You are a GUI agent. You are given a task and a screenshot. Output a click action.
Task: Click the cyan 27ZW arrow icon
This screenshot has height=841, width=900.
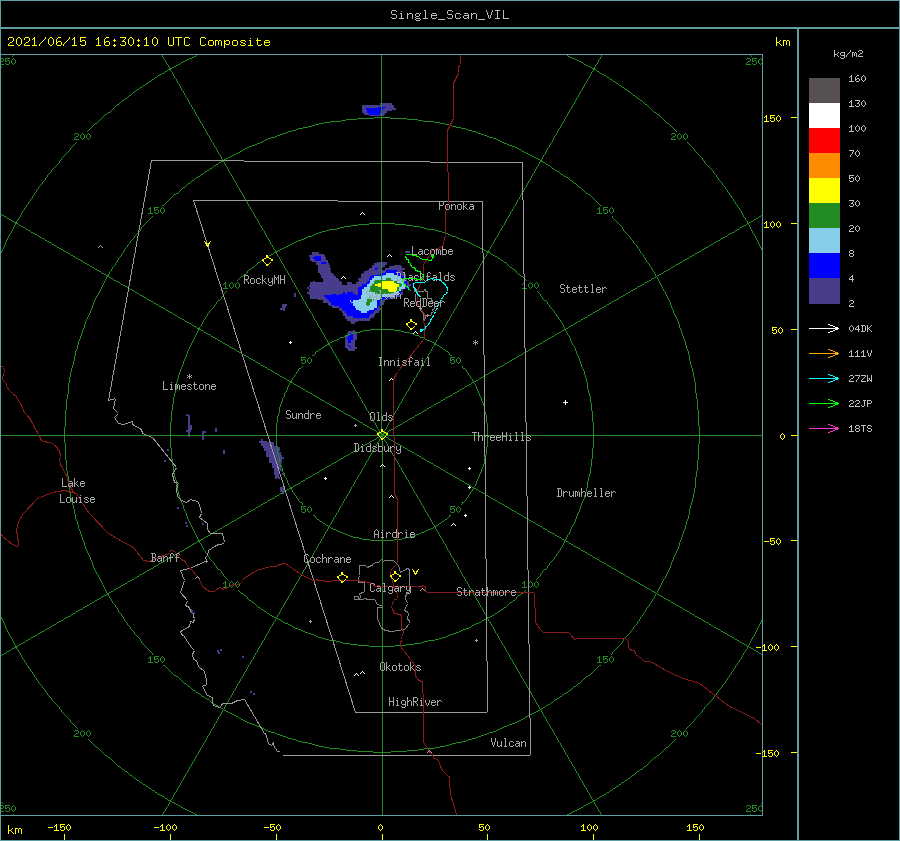click(824, 378)
